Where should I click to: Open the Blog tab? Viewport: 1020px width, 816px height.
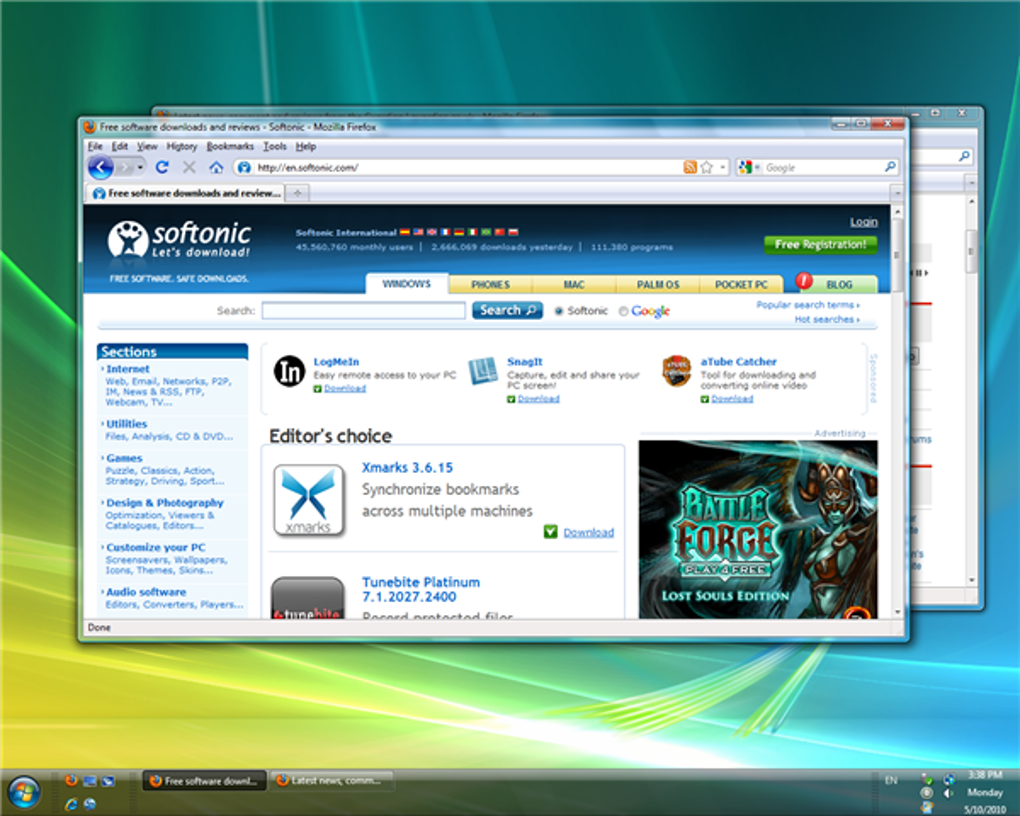pyautogui.click(x=839, y=284)
